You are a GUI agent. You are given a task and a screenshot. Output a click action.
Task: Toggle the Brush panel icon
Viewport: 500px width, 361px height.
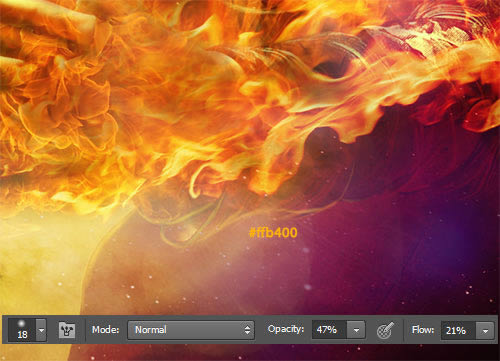[x=67, y=330]
